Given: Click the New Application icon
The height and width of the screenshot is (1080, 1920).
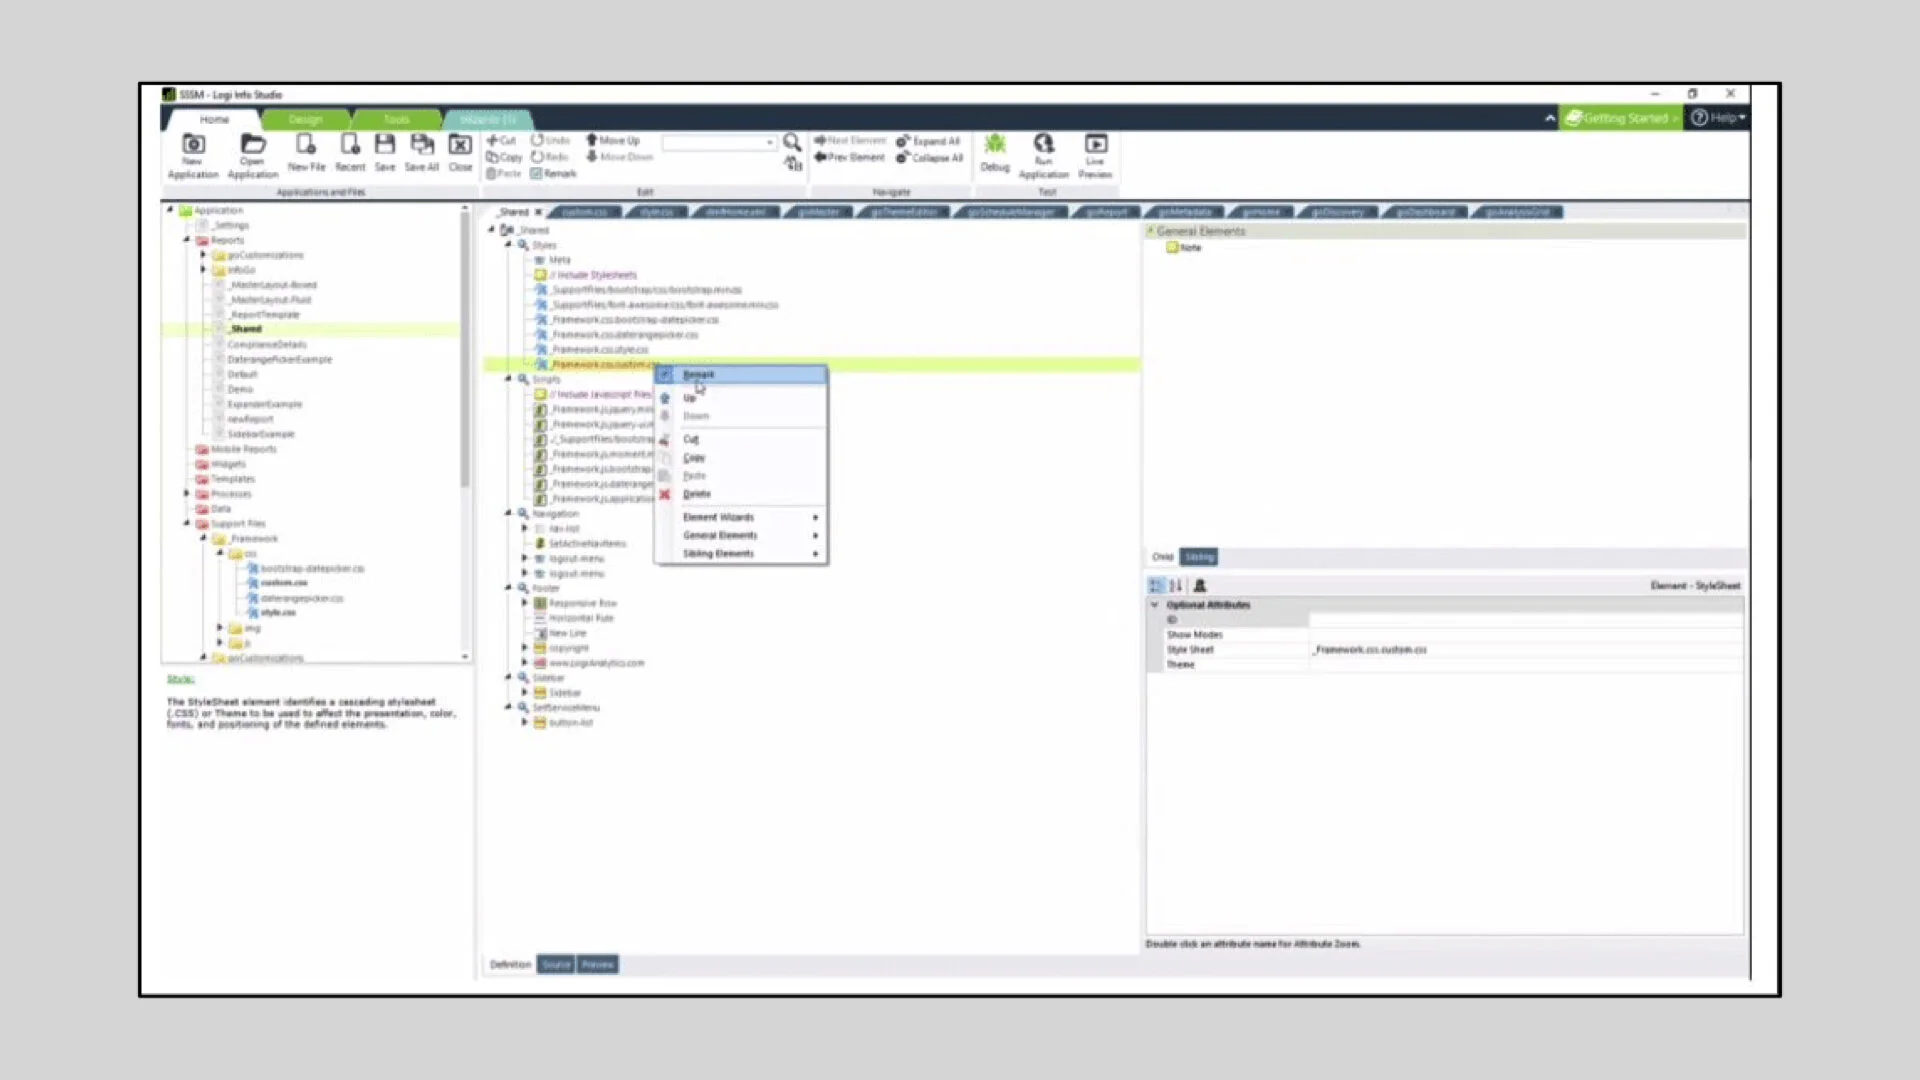Looking at the screenshot, I should click(x=193, y=145).
